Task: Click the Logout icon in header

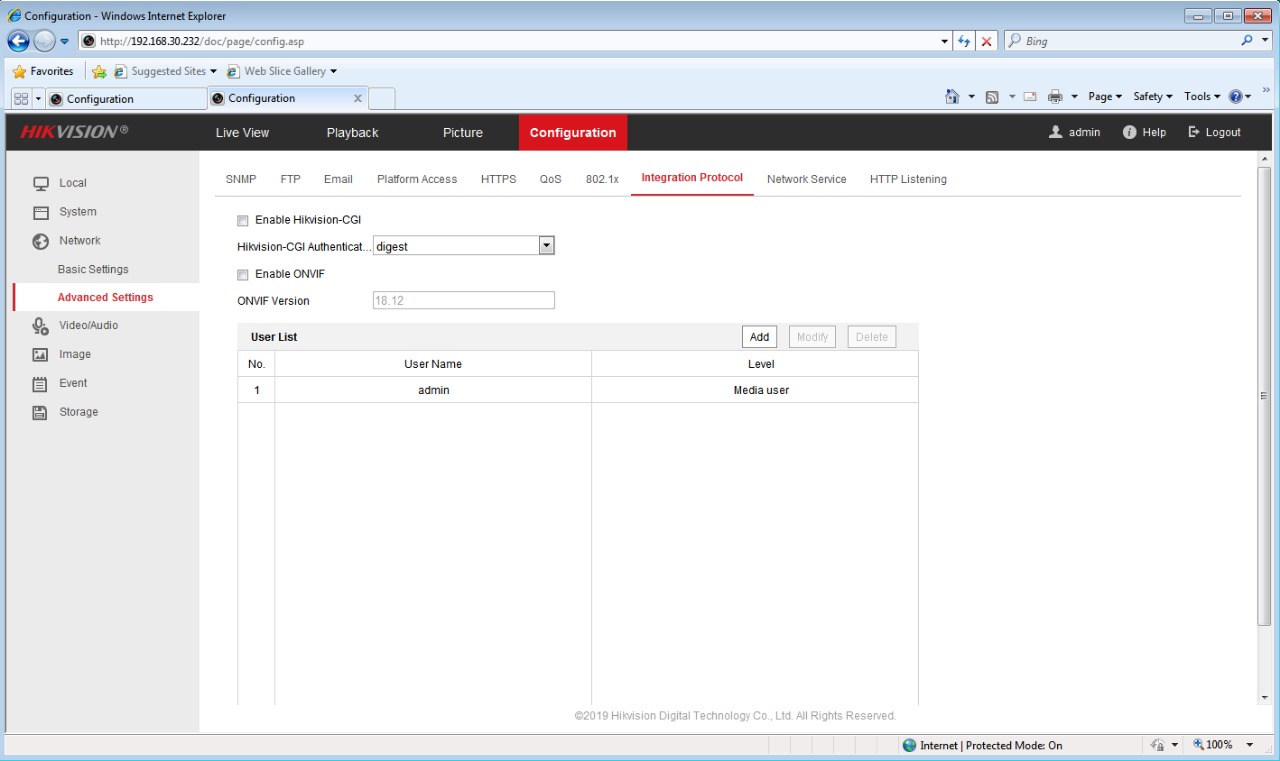Action: (x=1194, y=132)
